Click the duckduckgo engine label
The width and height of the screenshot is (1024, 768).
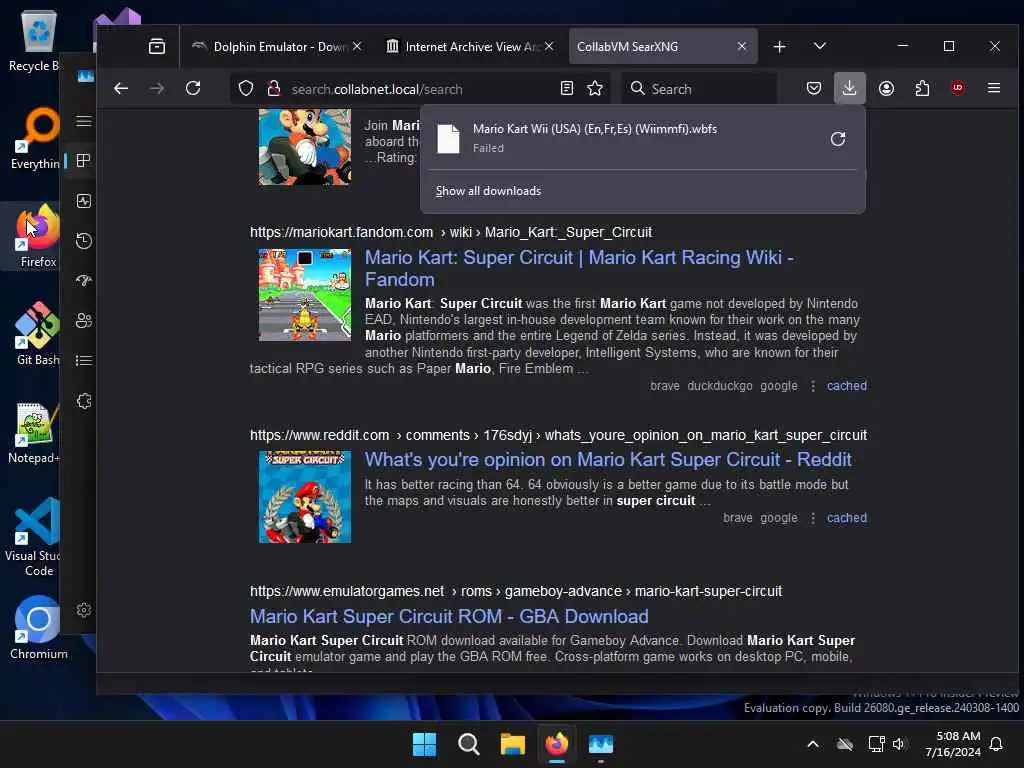point(720,386)
